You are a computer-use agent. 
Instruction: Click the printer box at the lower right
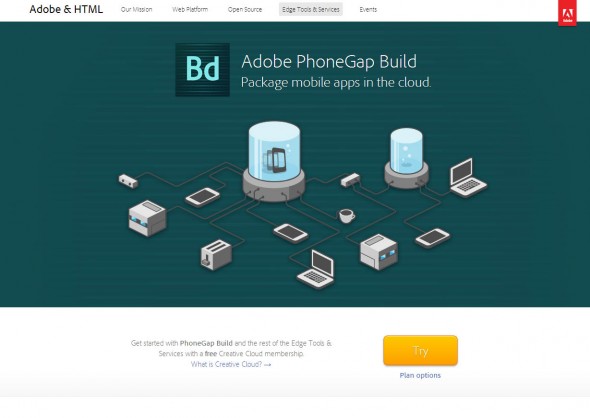click(x=379, y=252)
